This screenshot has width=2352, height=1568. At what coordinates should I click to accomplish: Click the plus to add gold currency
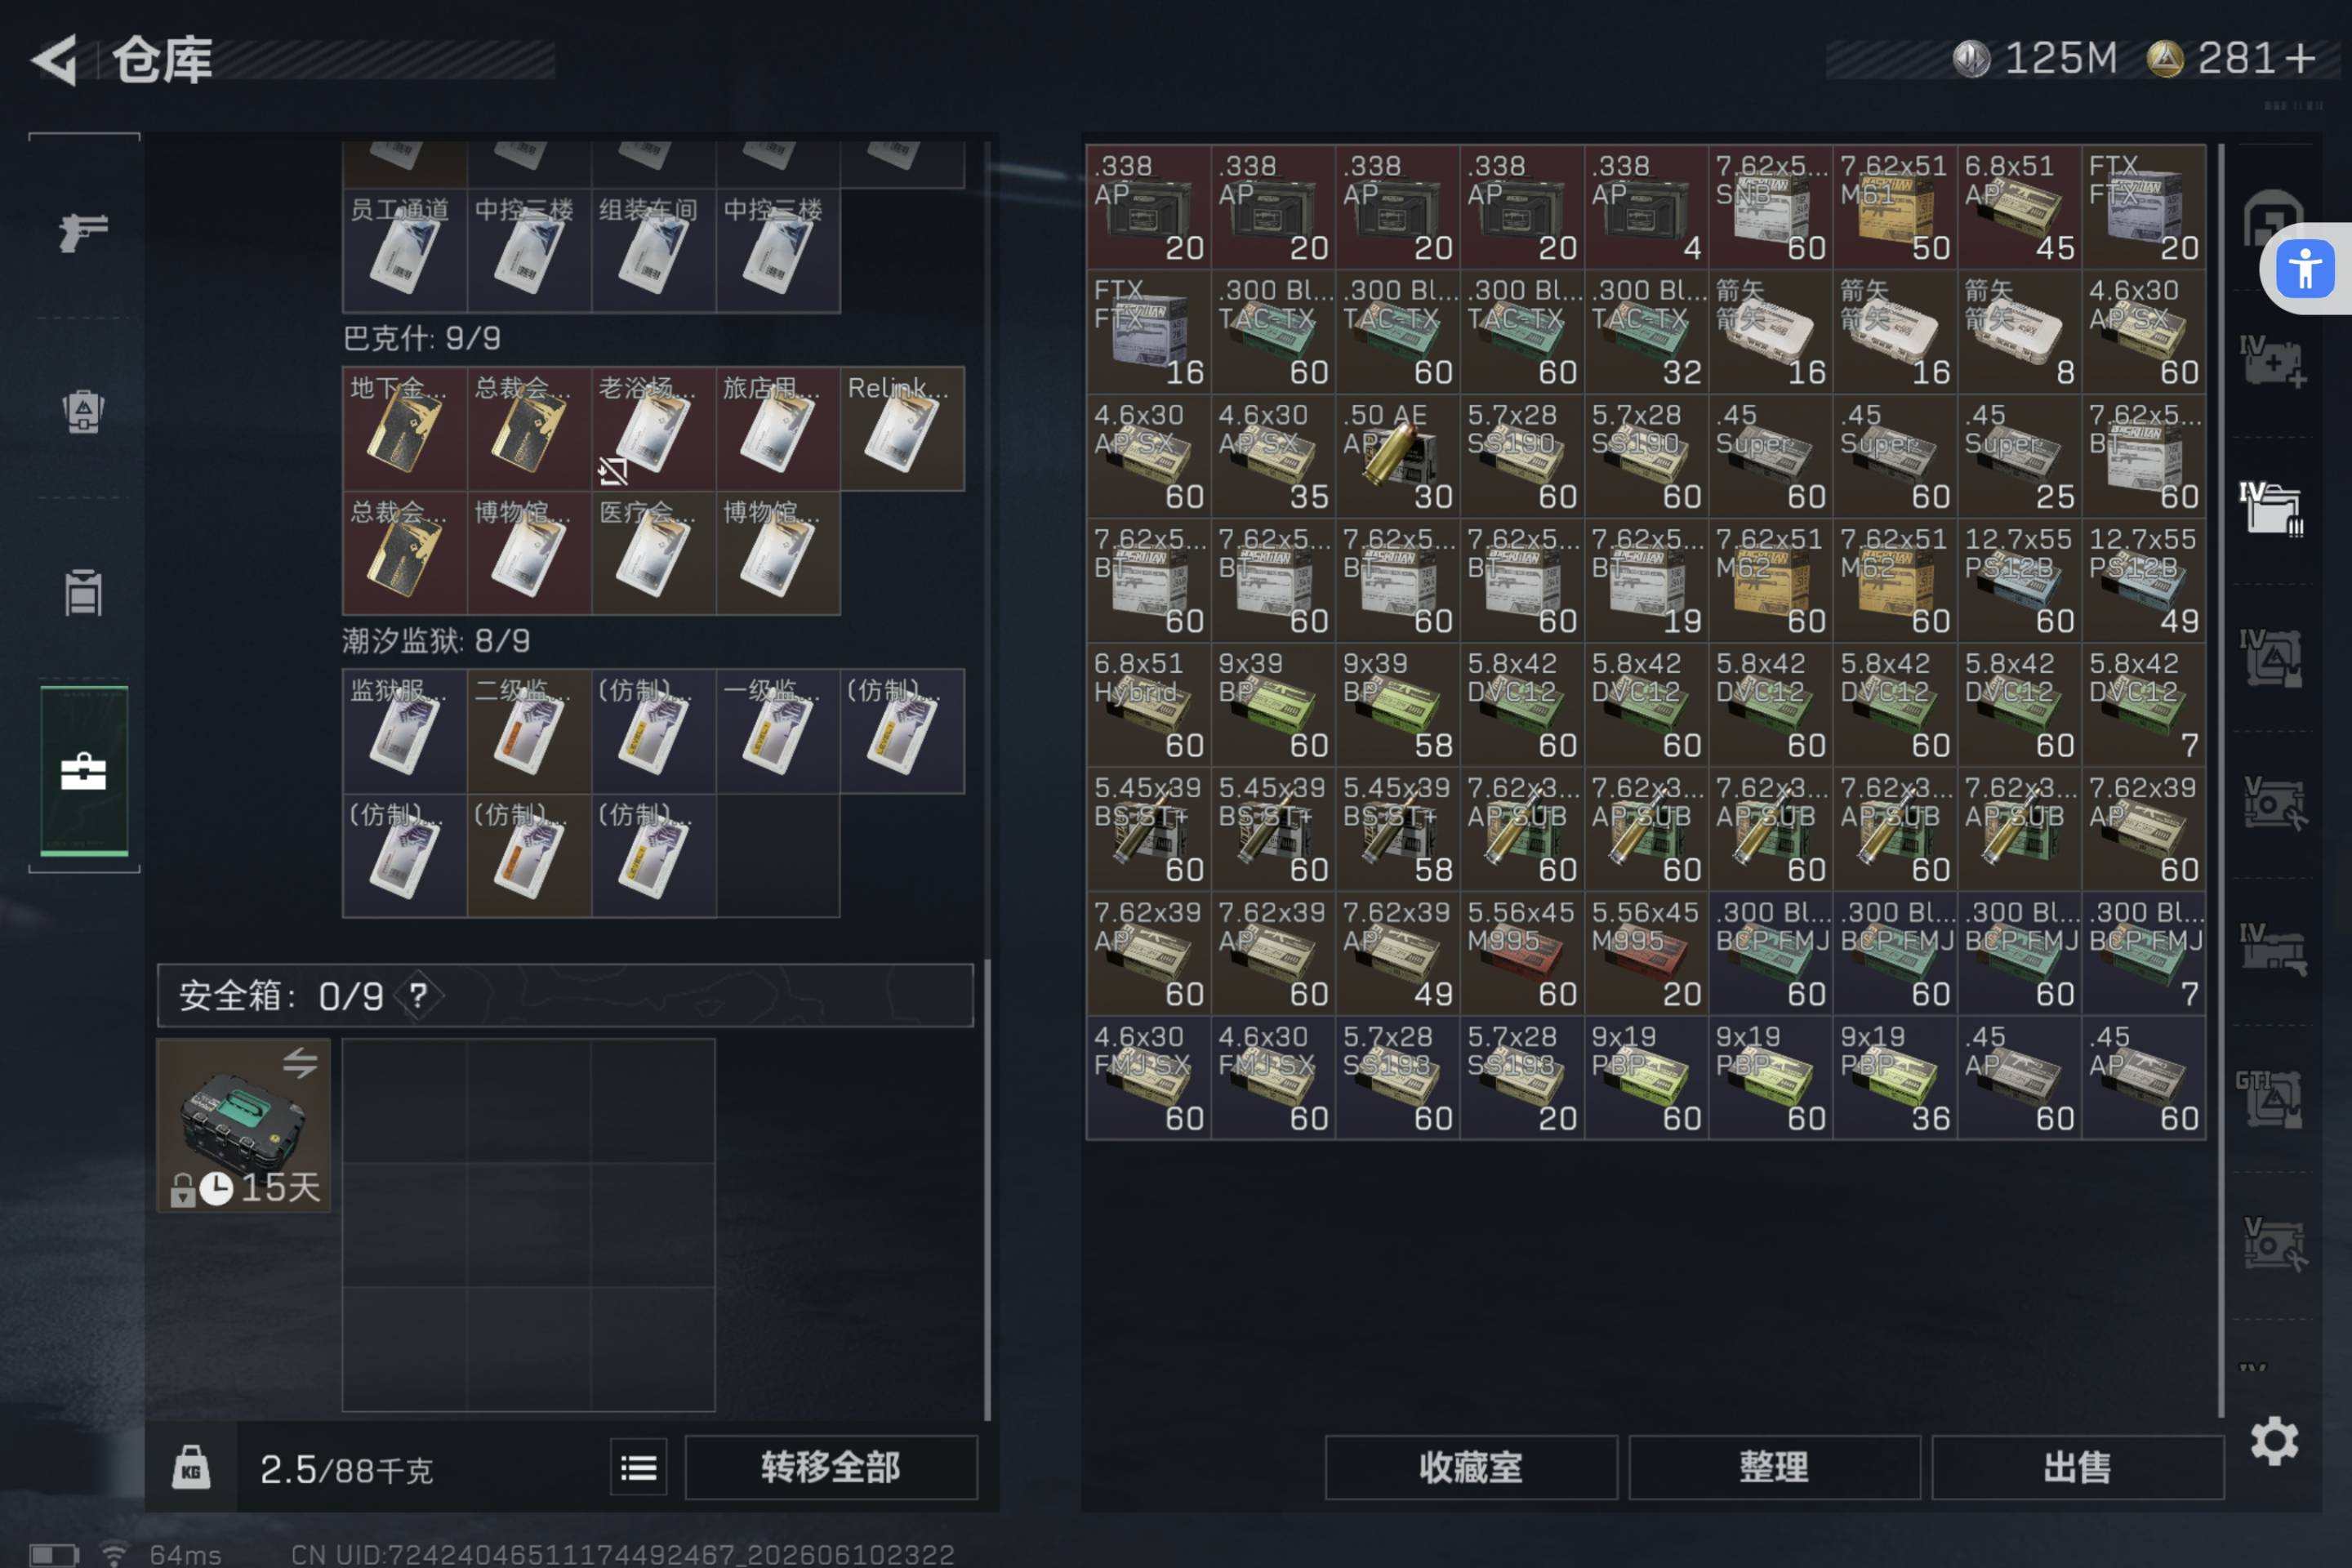coord(2301,58)
